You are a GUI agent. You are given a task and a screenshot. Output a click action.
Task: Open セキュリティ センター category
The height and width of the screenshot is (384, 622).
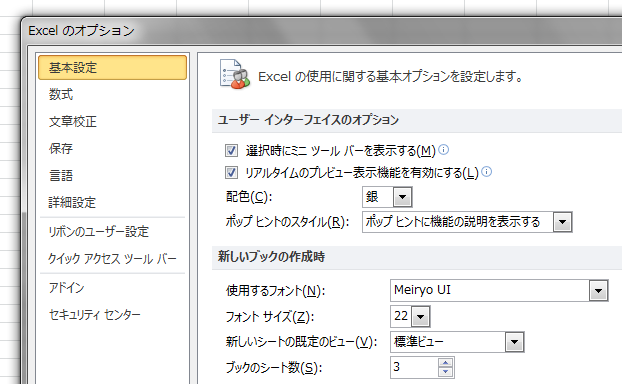click(x=94, y=315)
